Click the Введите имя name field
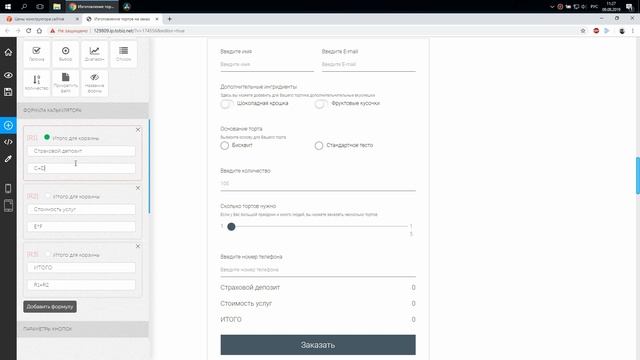 pyautogui.click(x=267, y=64)
